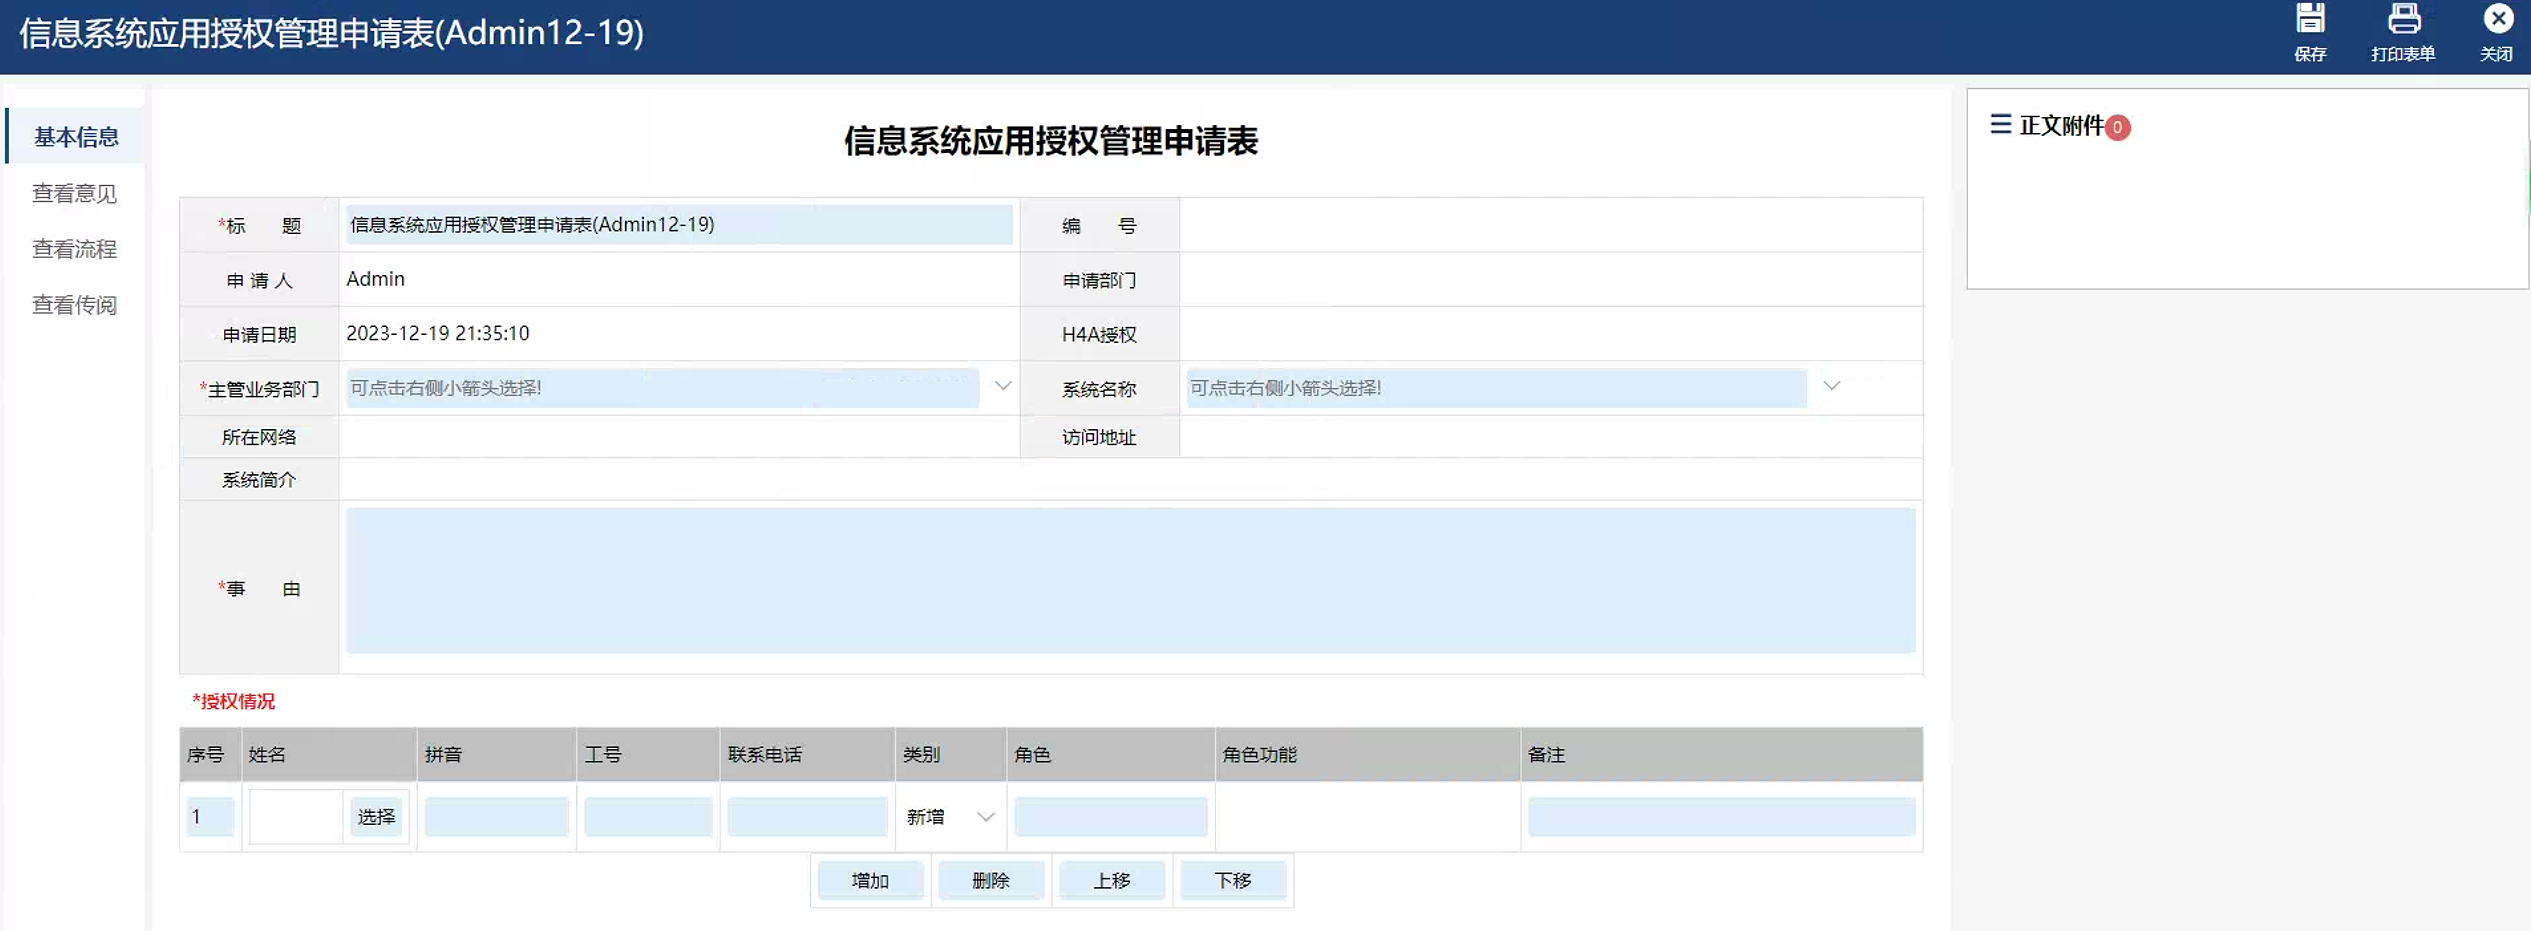Click the 所在网络 label
Image resolution: width=2531 pixels, height=931 pixels.
[259, 437]
